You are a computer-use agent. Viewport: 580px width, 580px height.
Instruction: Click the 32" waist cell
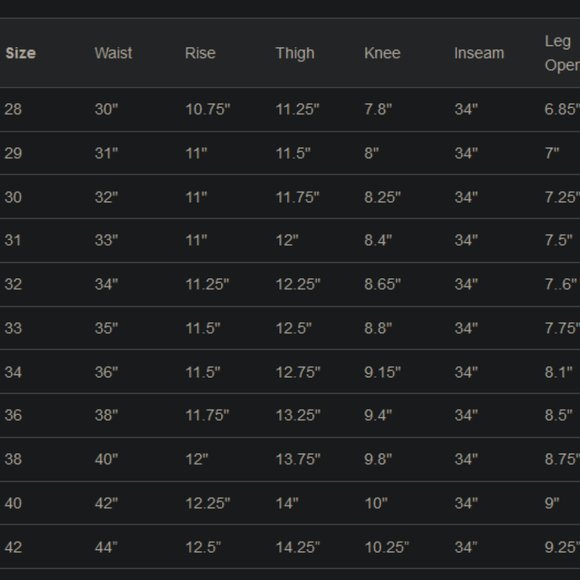pos(106,197)
